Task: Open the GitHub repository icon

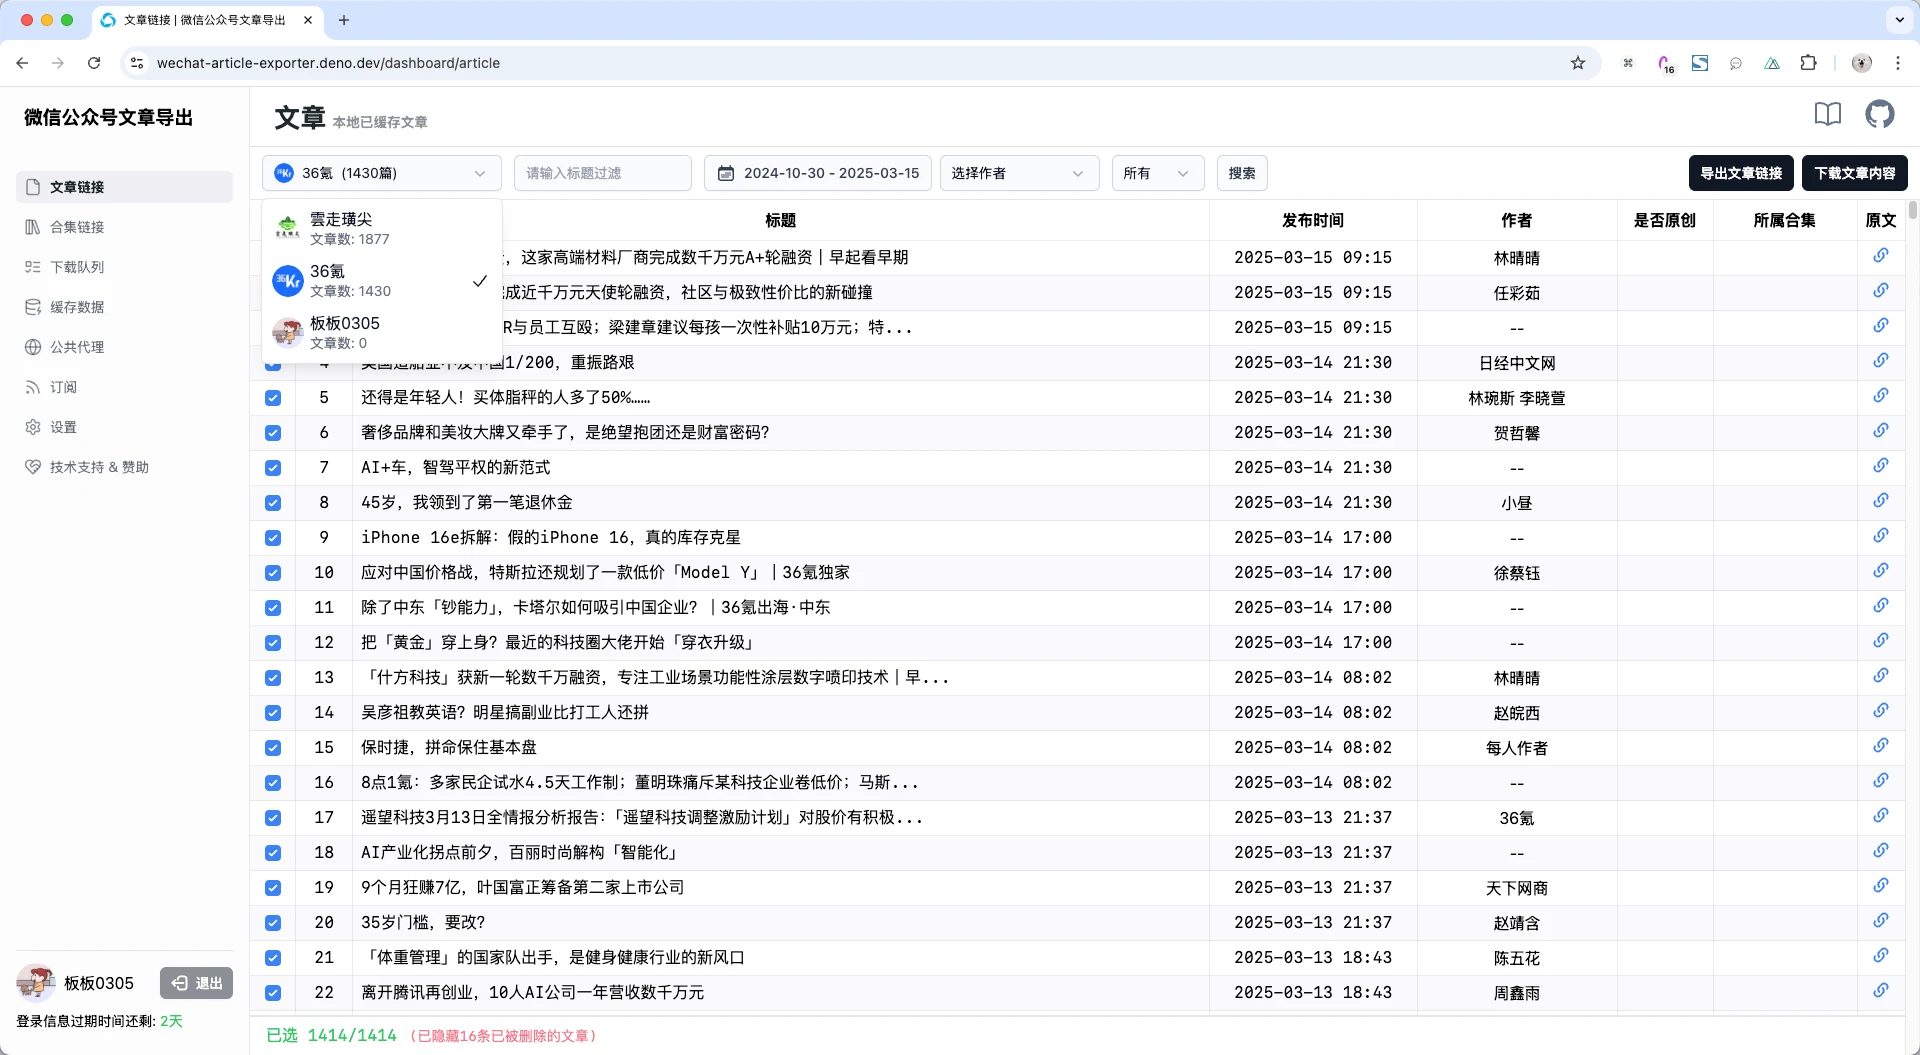Action: (x=1879, y=114)
